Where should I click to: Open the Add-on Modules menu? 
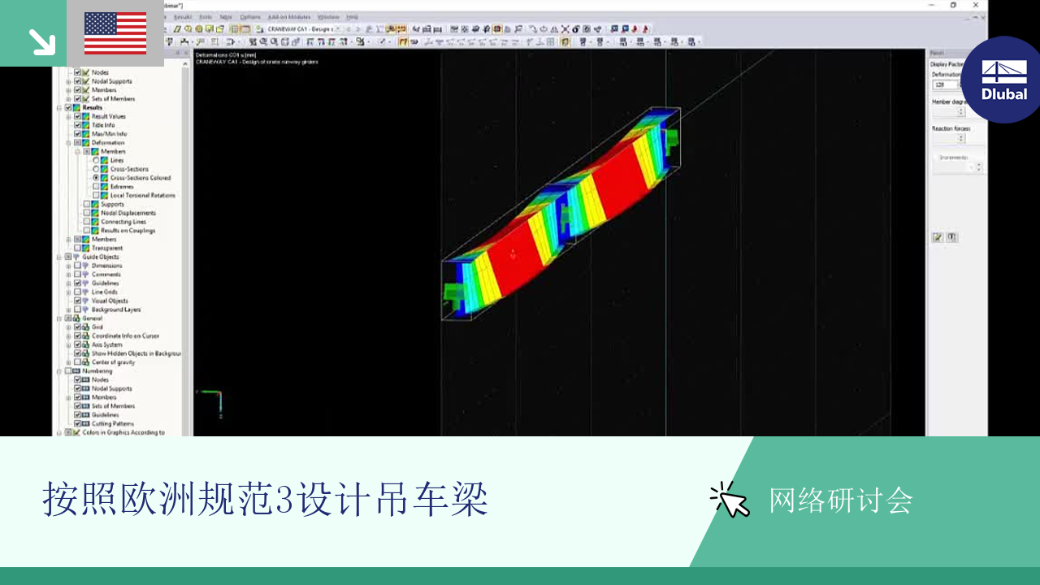click(x=289, y=17)
